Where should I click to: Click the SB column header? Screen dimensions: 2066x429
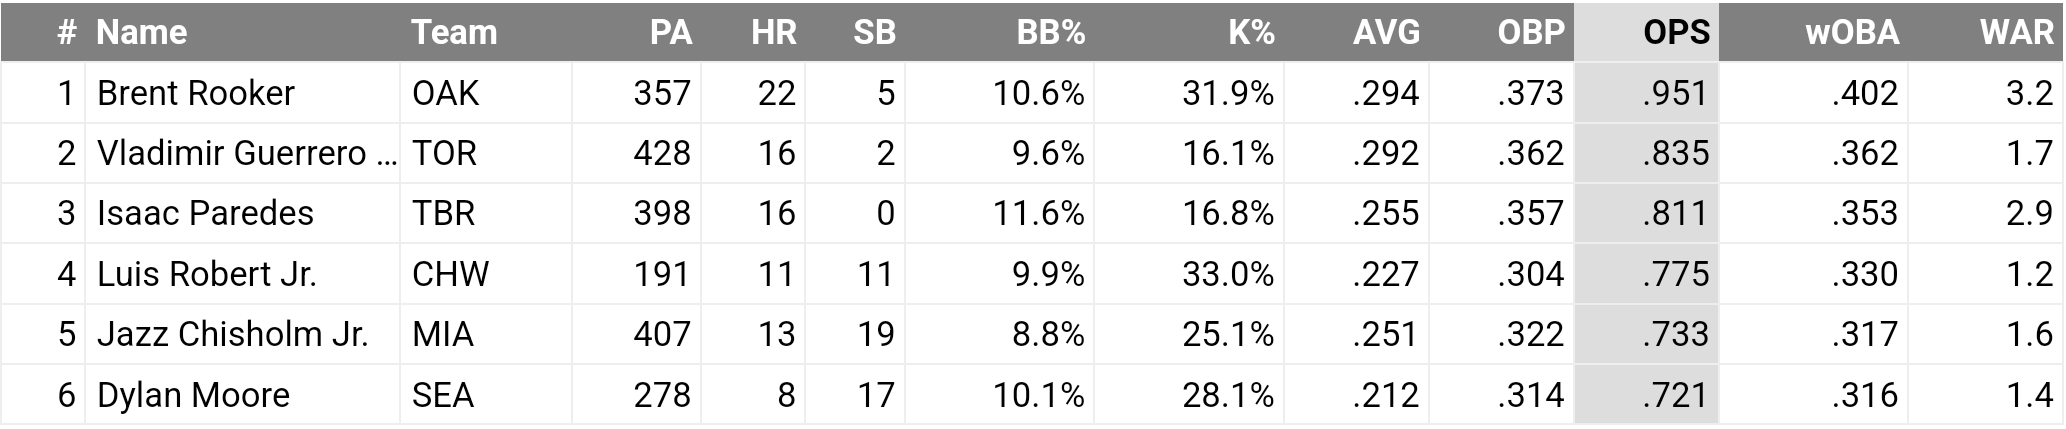coord(874,32)
